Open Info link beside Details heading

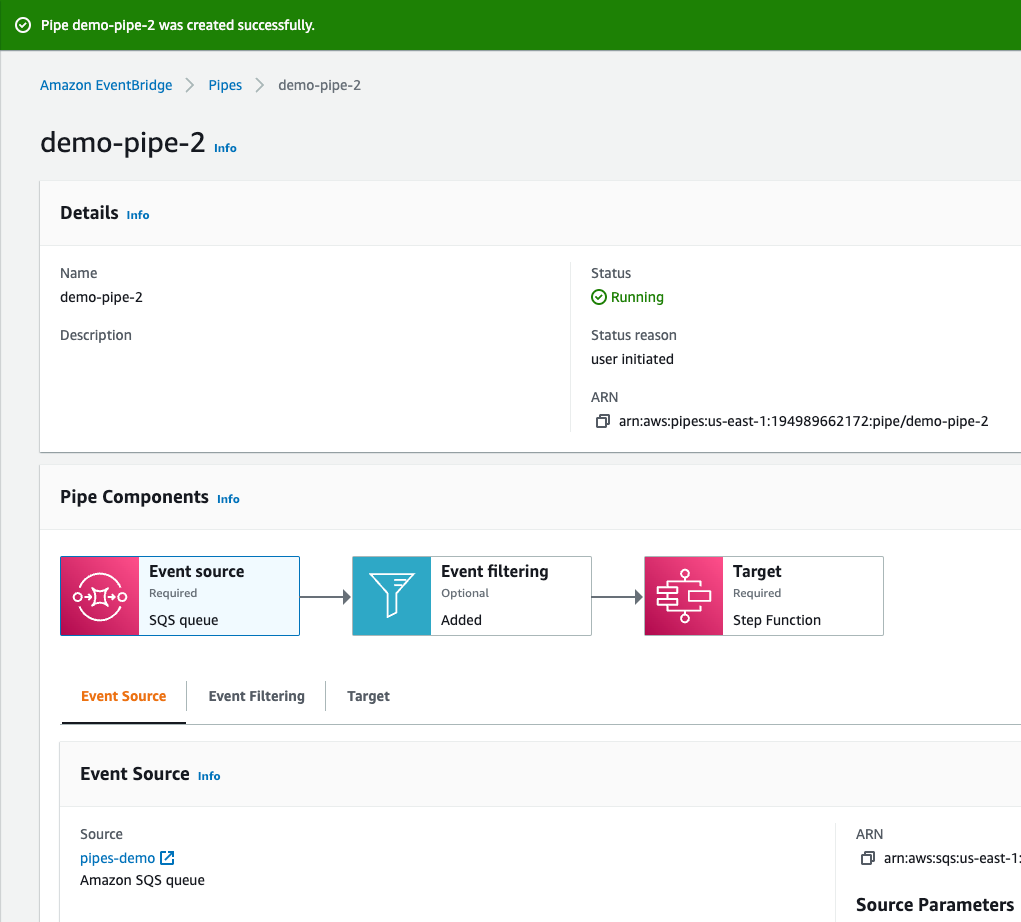point(138,215)
